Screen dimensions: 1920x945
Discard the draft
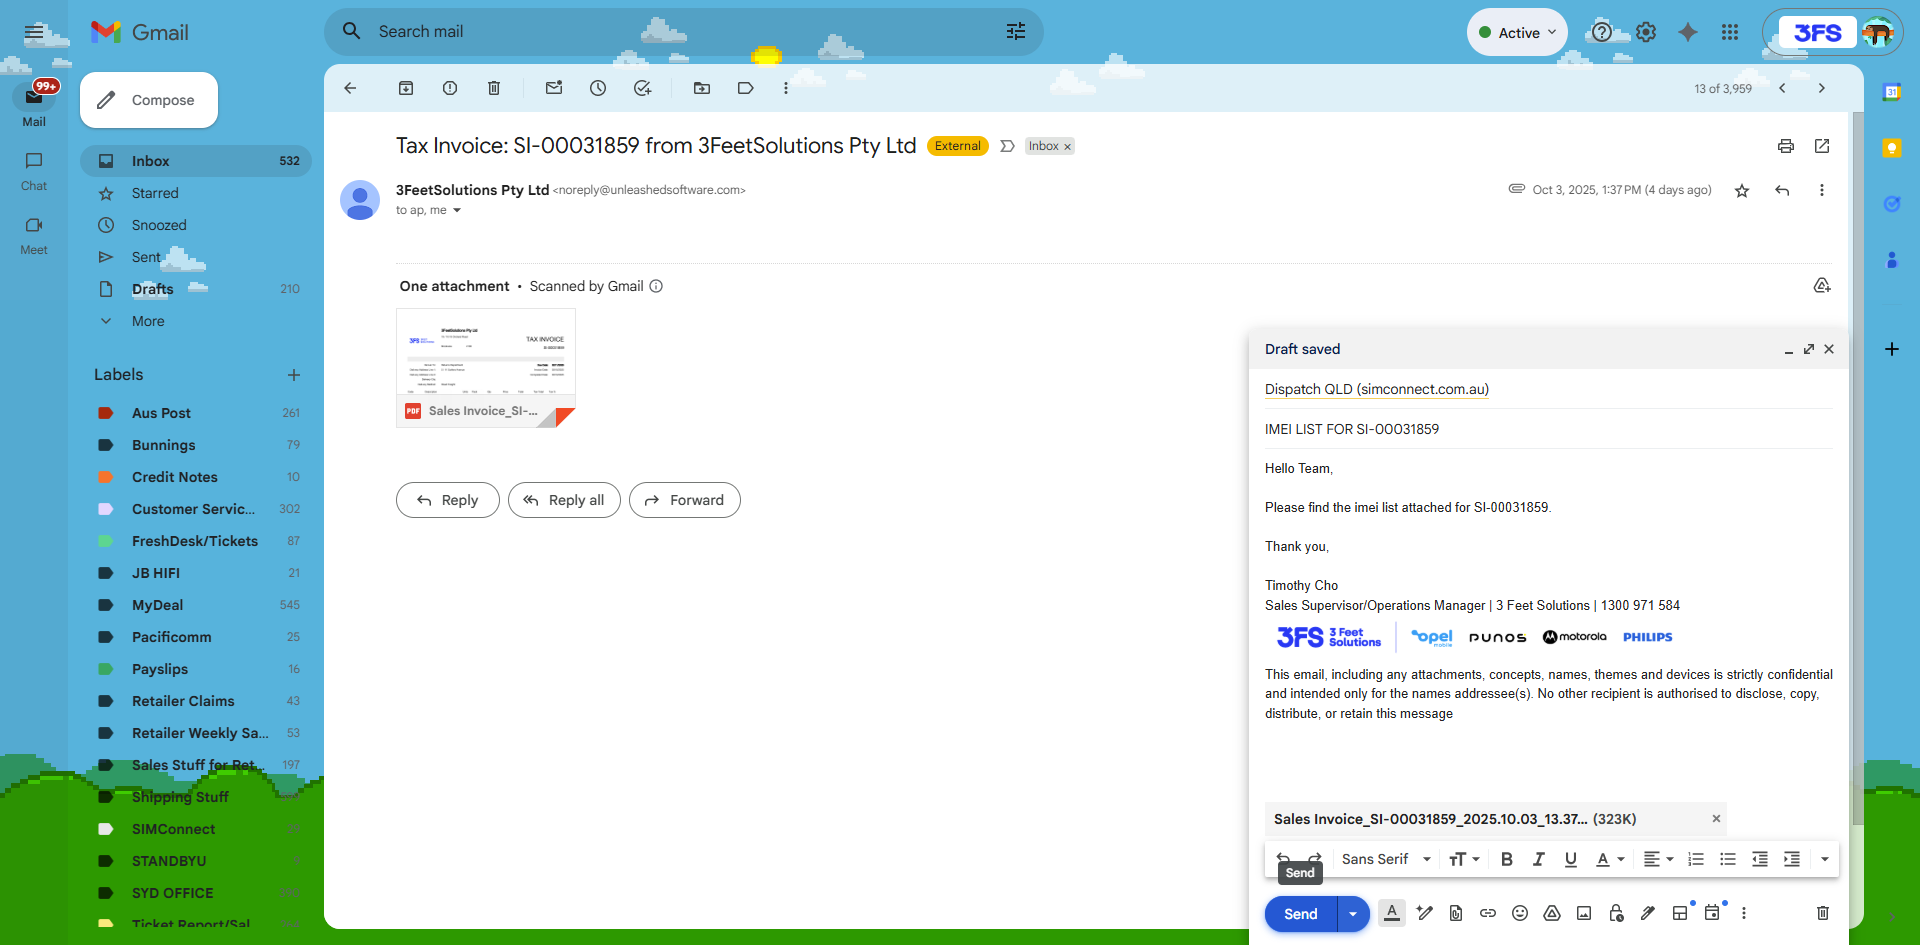click(x=1823, y=913)
